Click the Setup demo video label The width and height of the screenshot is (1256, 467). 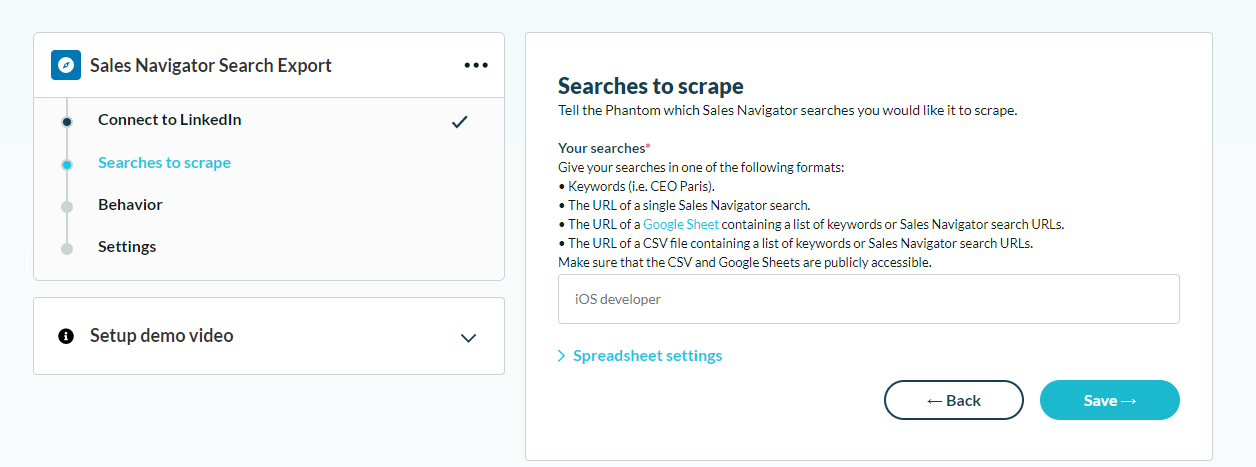(x=162, y=336)
